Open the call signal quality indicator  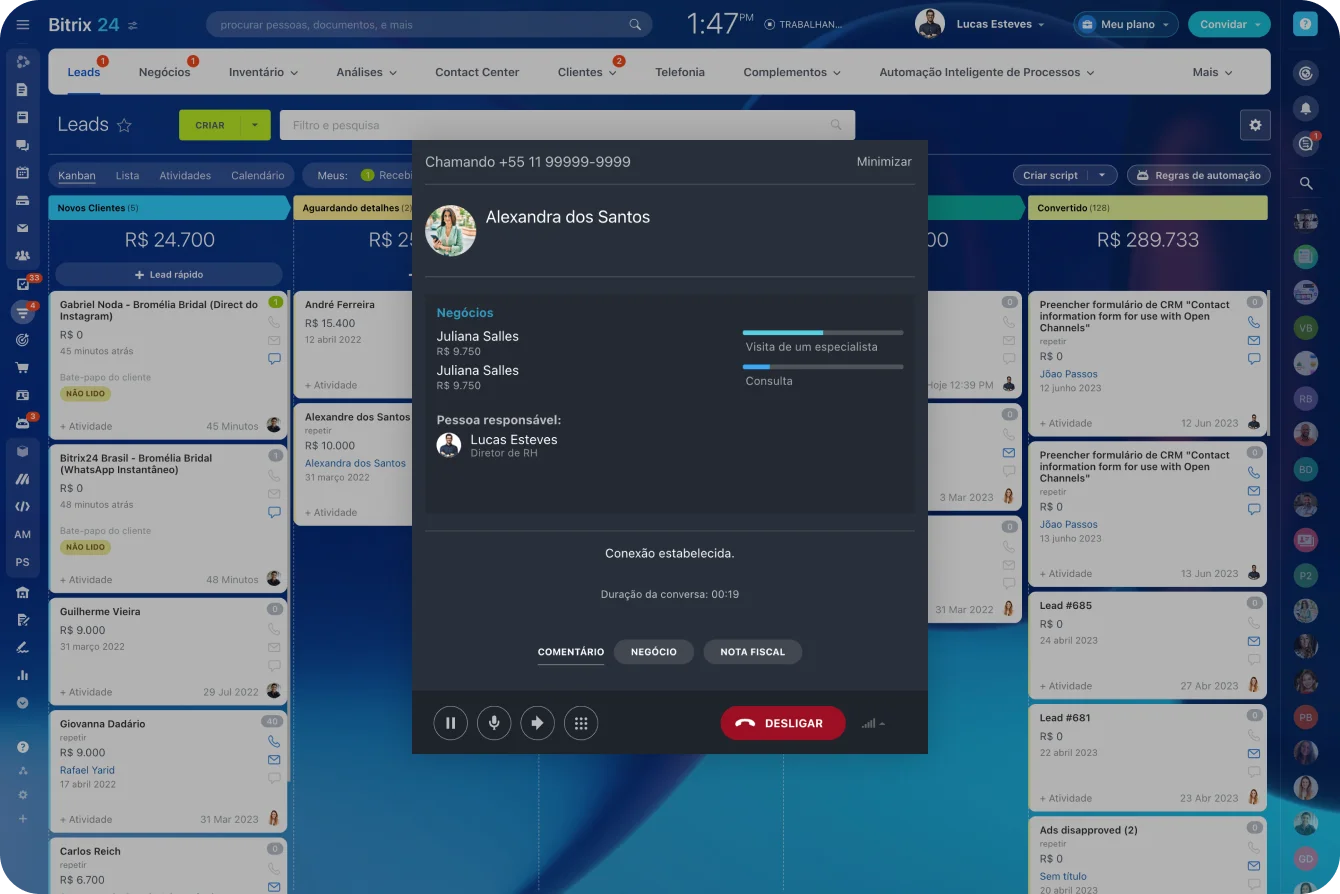pos(872,723)
